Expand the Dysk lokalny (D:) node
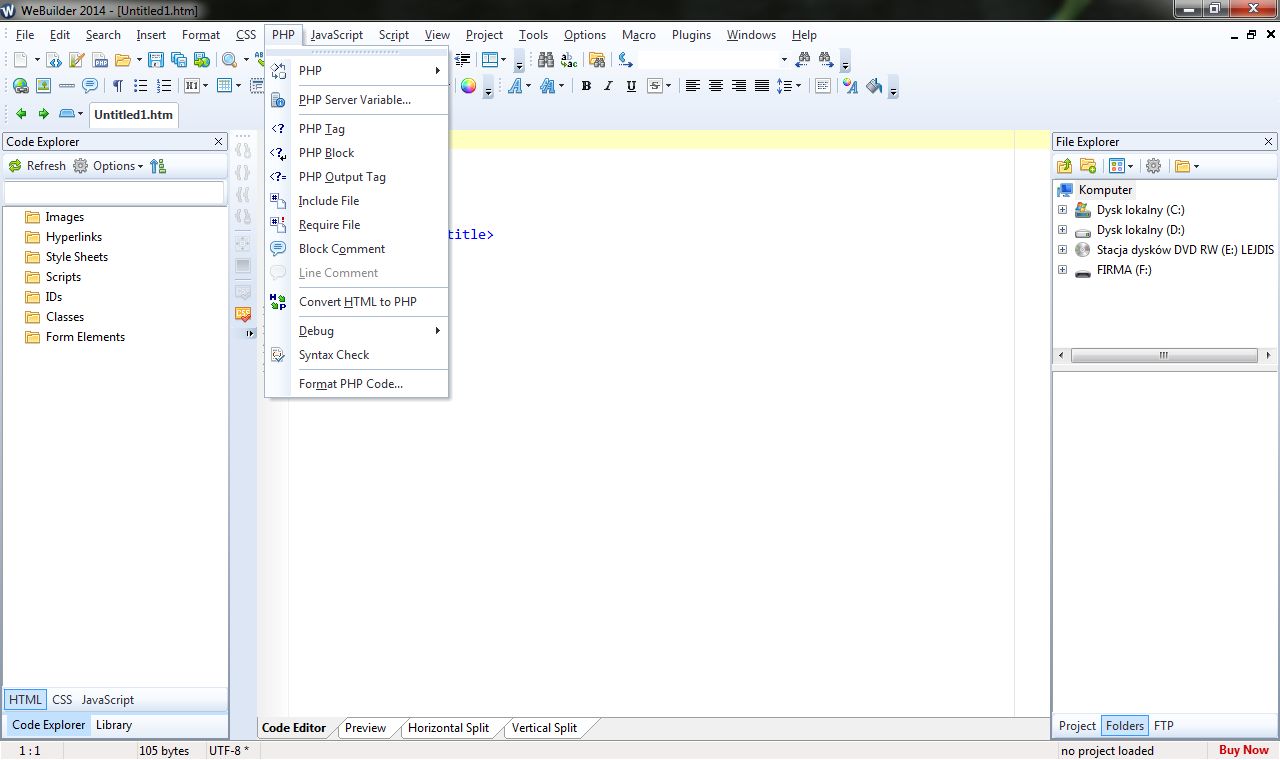1280x760 pixels. [x=1063, y=230]
